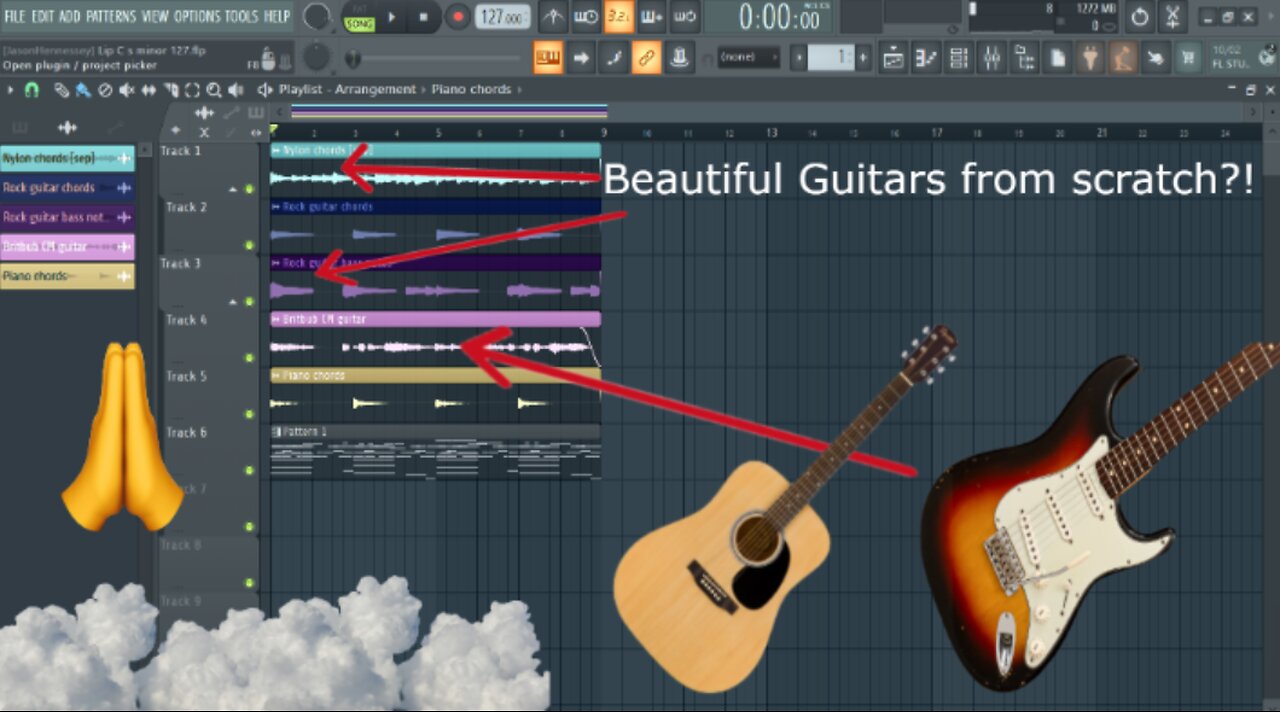Open the Piano roll view icon
The image size is (1280, 712).
[x=926, y=58]
